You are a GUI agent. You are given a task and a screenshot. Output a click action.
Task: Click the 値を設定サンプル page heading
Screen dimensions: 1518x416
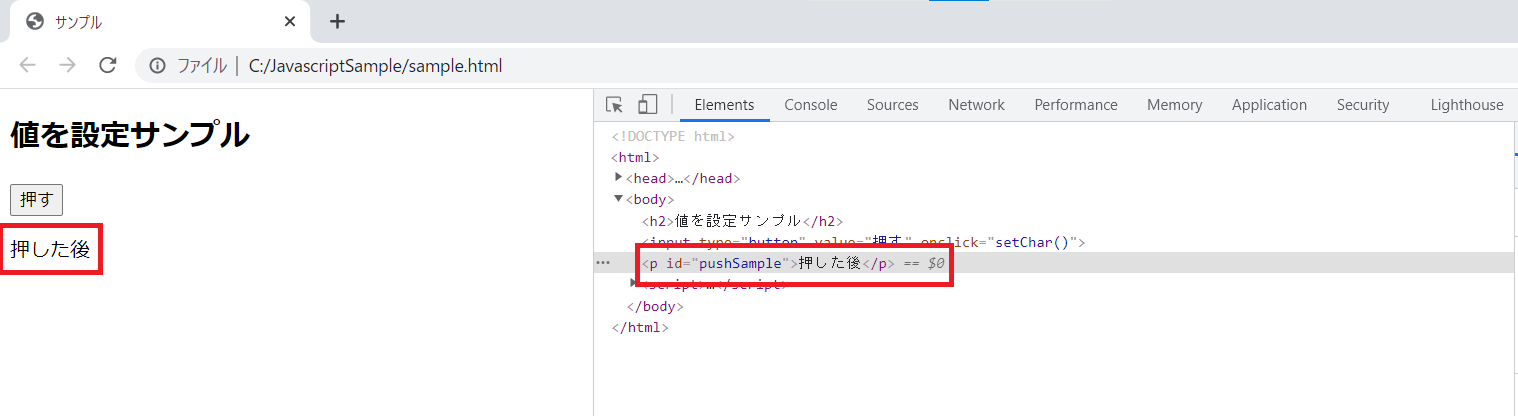click(x=129, y=135)
